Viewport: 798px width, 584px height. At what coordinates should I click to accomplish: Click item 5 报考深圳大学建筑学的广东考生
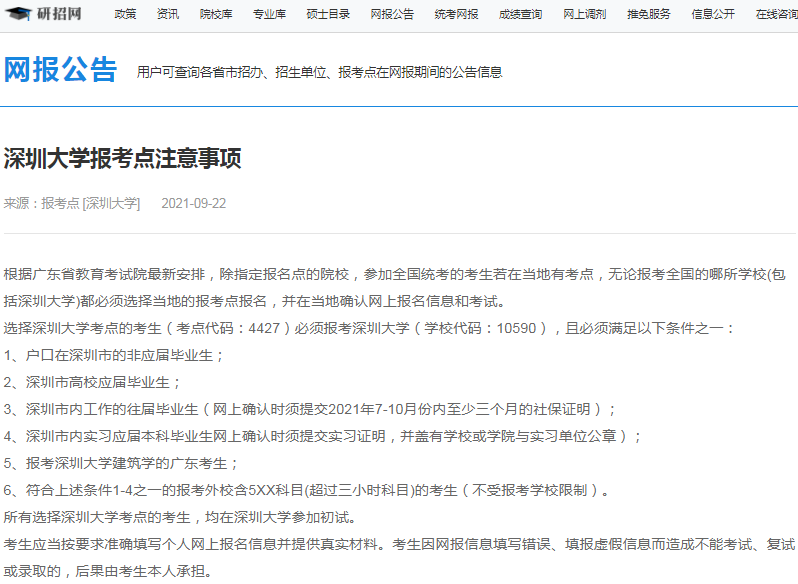[121, 463]
